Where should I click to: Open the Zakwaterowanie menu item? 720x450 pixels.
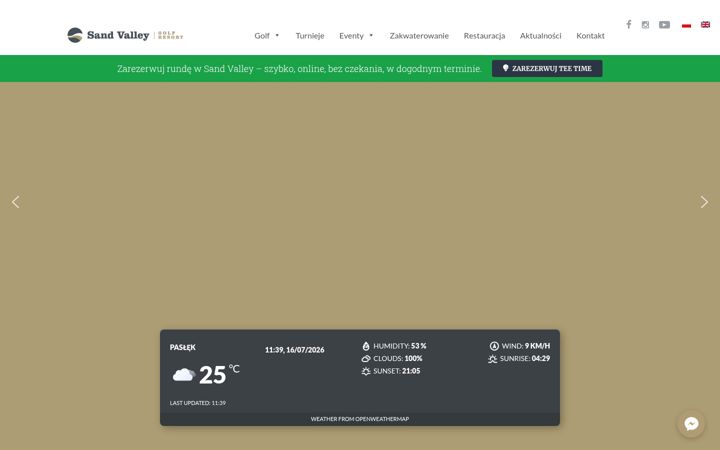(x=419, y=36)
